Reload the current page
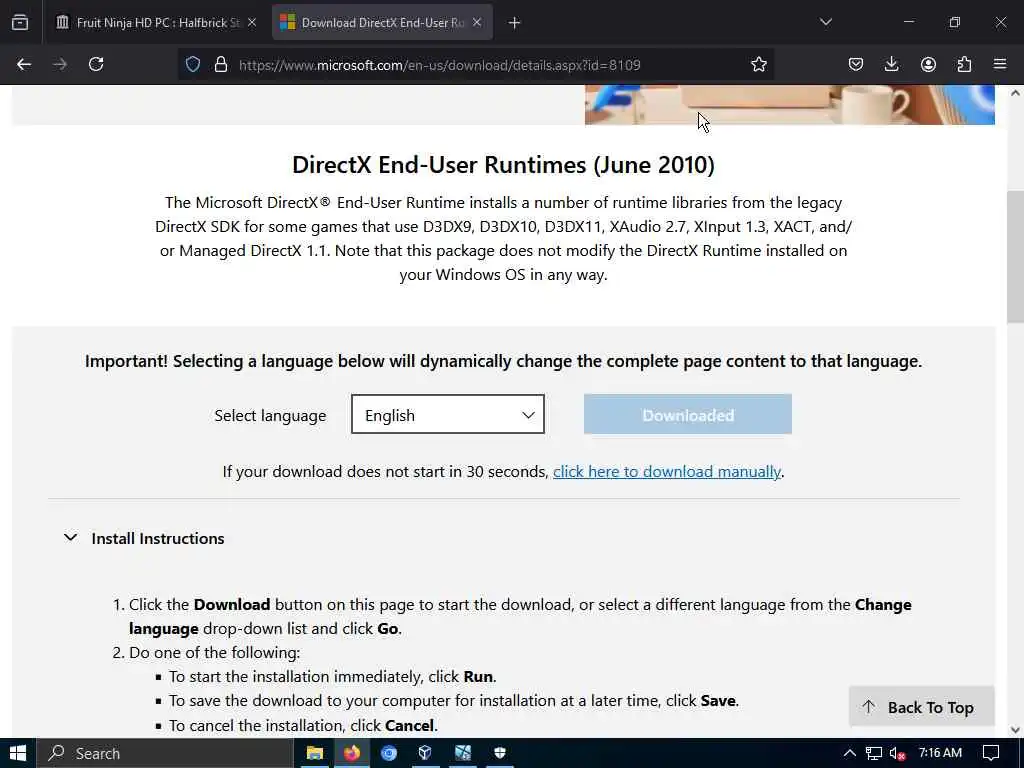This screenshot has height=768, width=1024. [96, 64]
